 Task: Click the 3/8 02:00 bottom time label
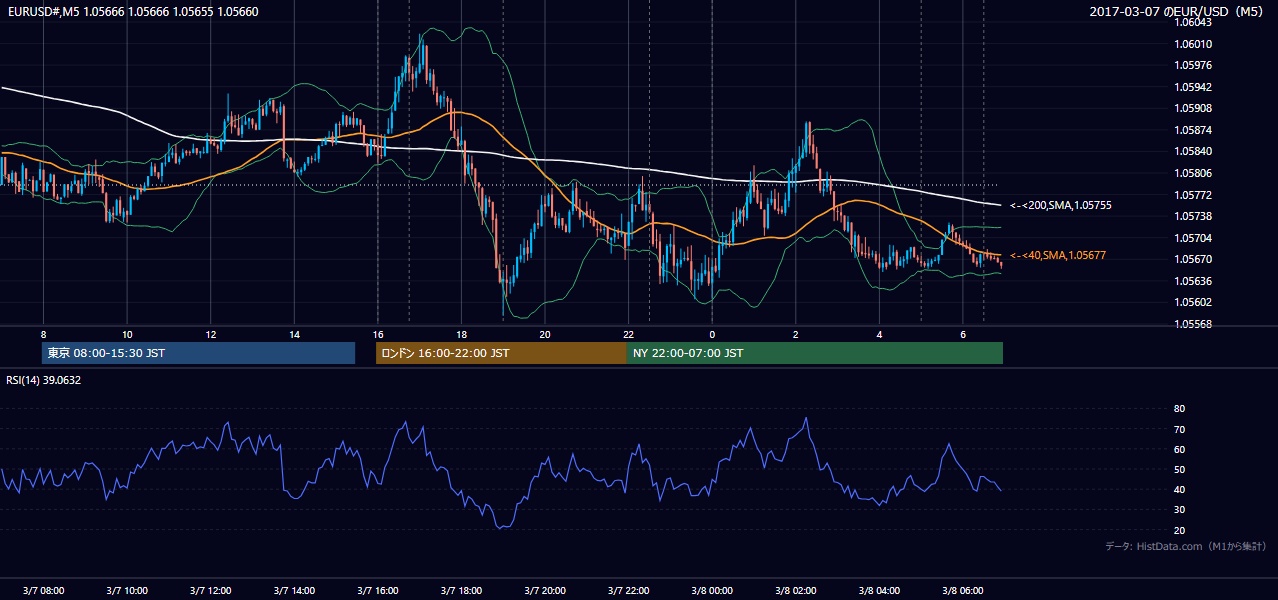click(x=795, y=590)
